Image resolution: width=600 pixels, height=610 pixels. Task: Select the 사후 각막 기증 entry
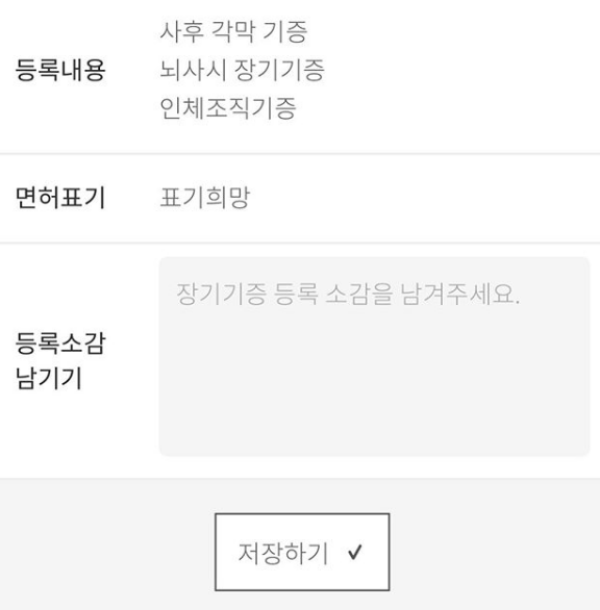coord(233,32)
